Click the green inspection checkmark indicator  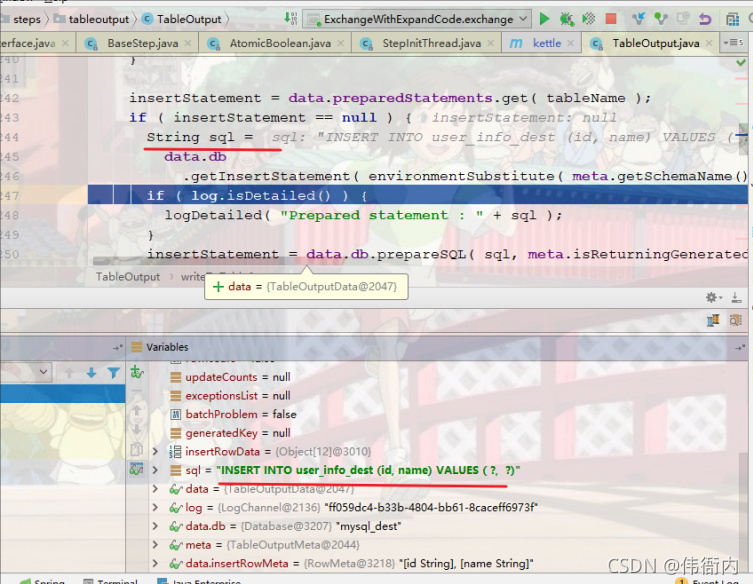(x=741, y=63)
